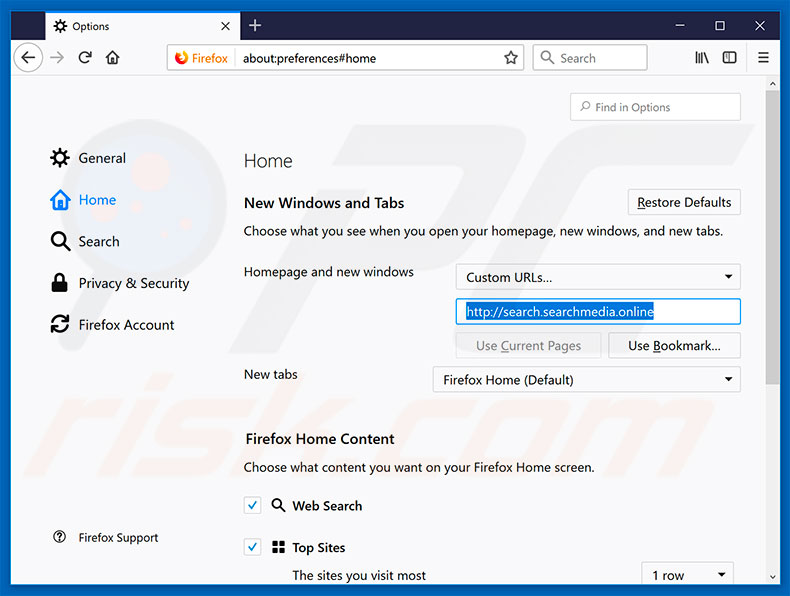Click the vertical scrollbar thumb
The width and height of the screenshot is (790, 596).
[x=772, y=237]
